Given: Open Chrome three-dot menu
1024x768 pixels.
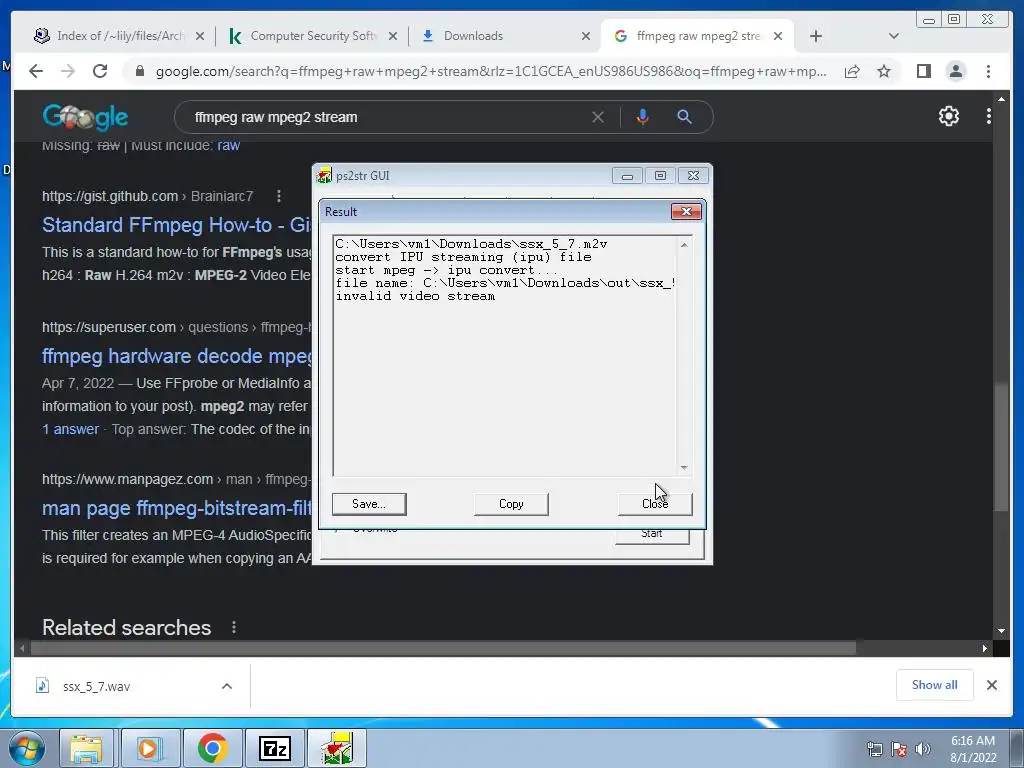Looking at the screenshot, I should click(988, 71).
